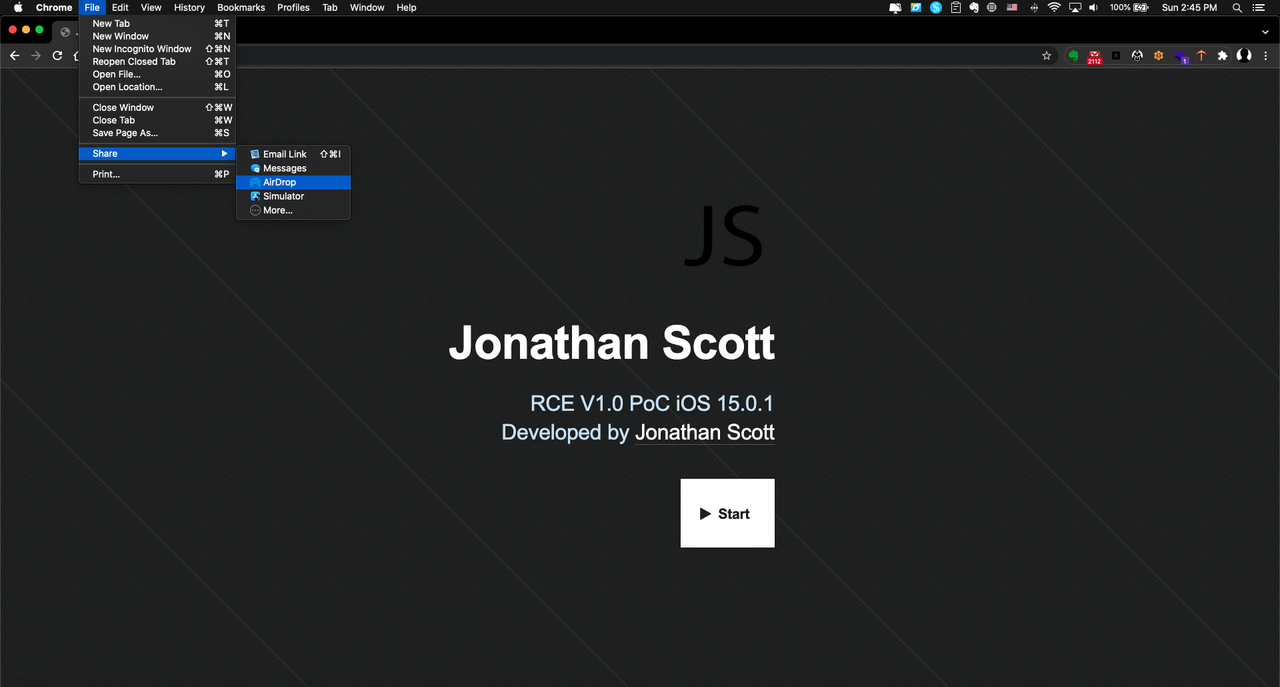Open the Profiles menu
Viewport: 1280px width, 687px height.
click(x=293, y=7)
